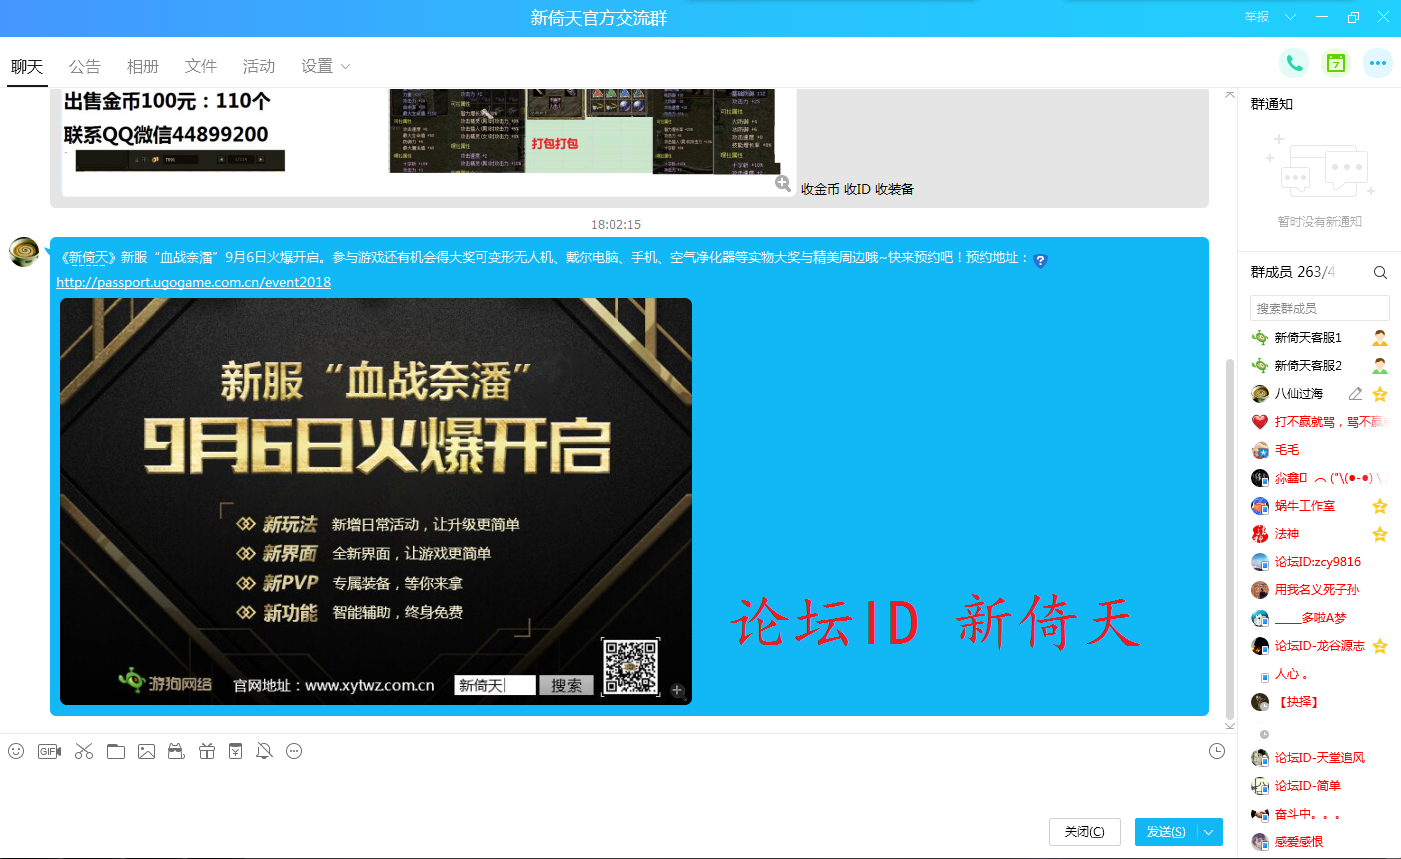This screenshot has height=859, width=1401.
Task: Select member 法神
Action: (x=1319, y=534)
